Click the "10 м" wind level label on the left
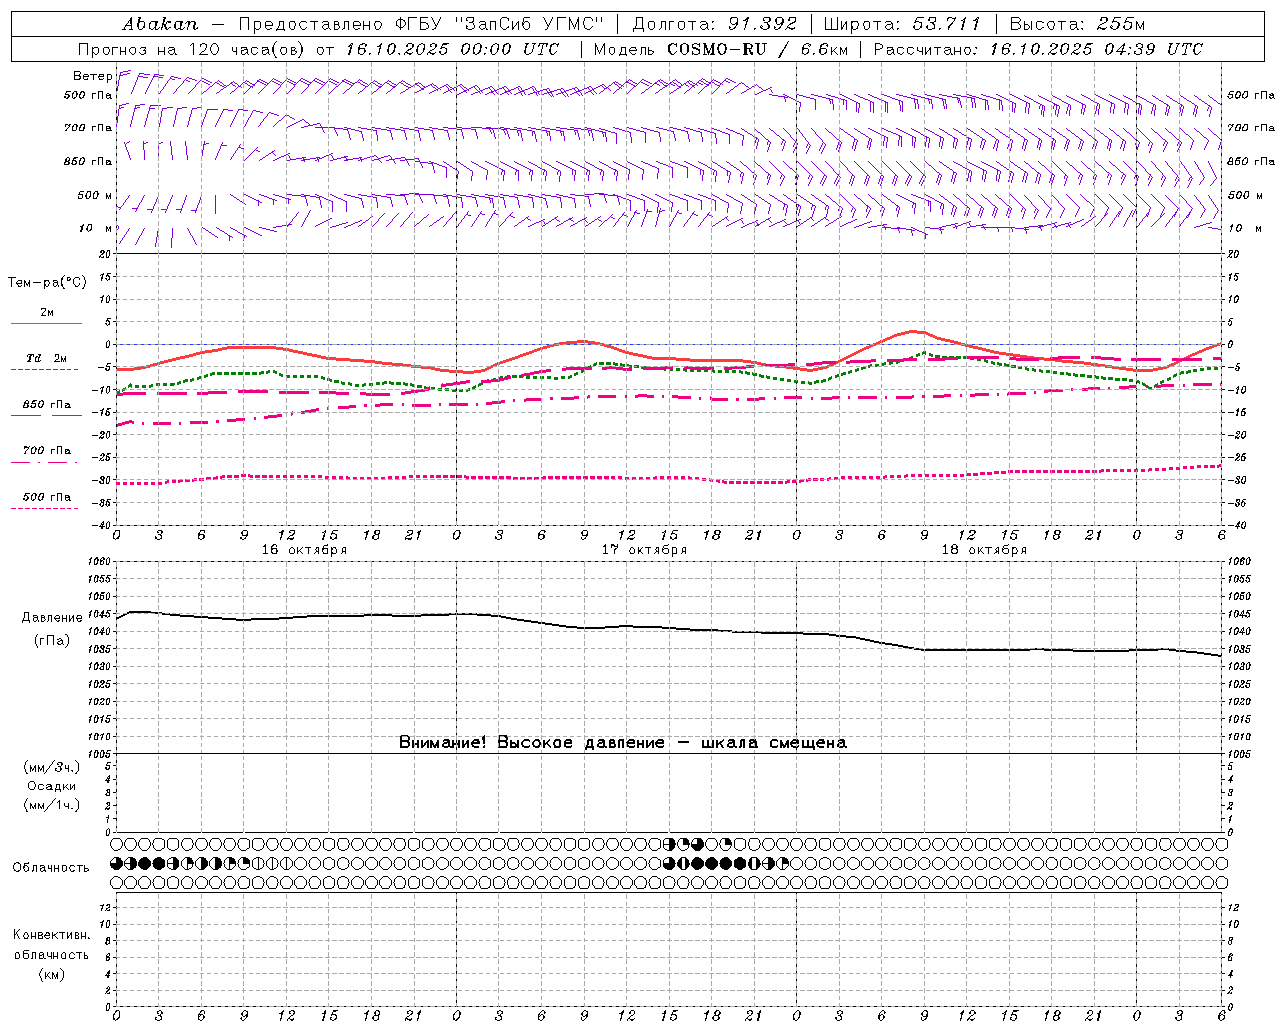The width and height of the screenshot is (1280, 1024). (95, 228)
